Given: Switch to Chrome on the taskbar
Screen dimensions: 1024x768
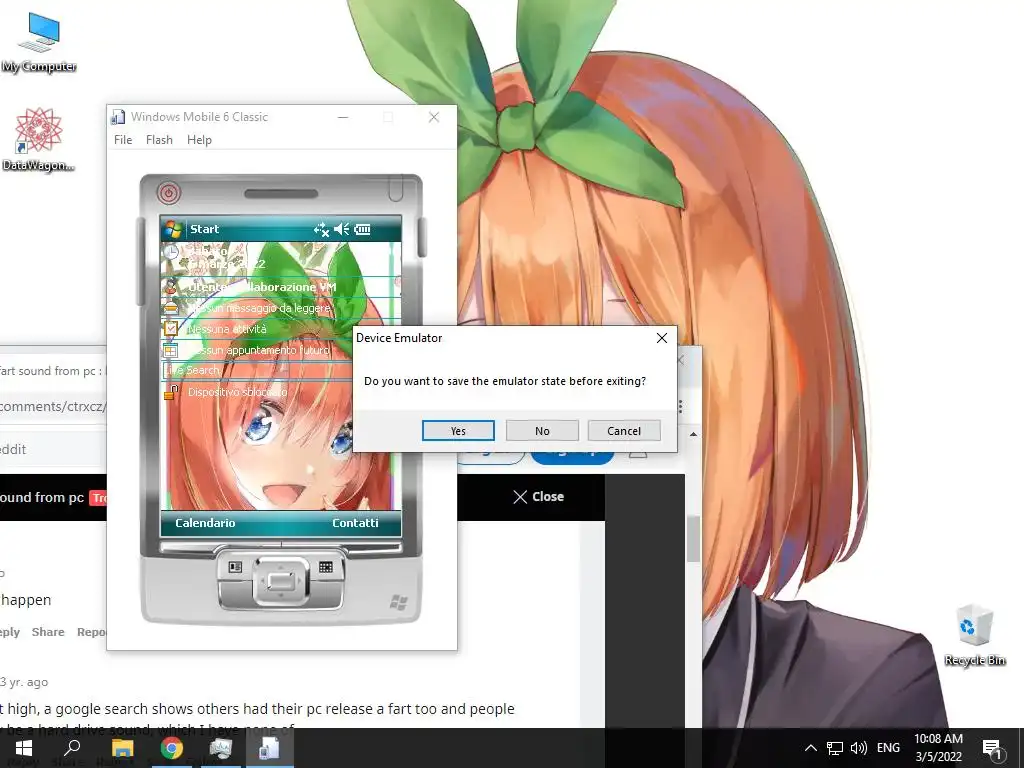Looking at the screenshot, I should [172, 748].
